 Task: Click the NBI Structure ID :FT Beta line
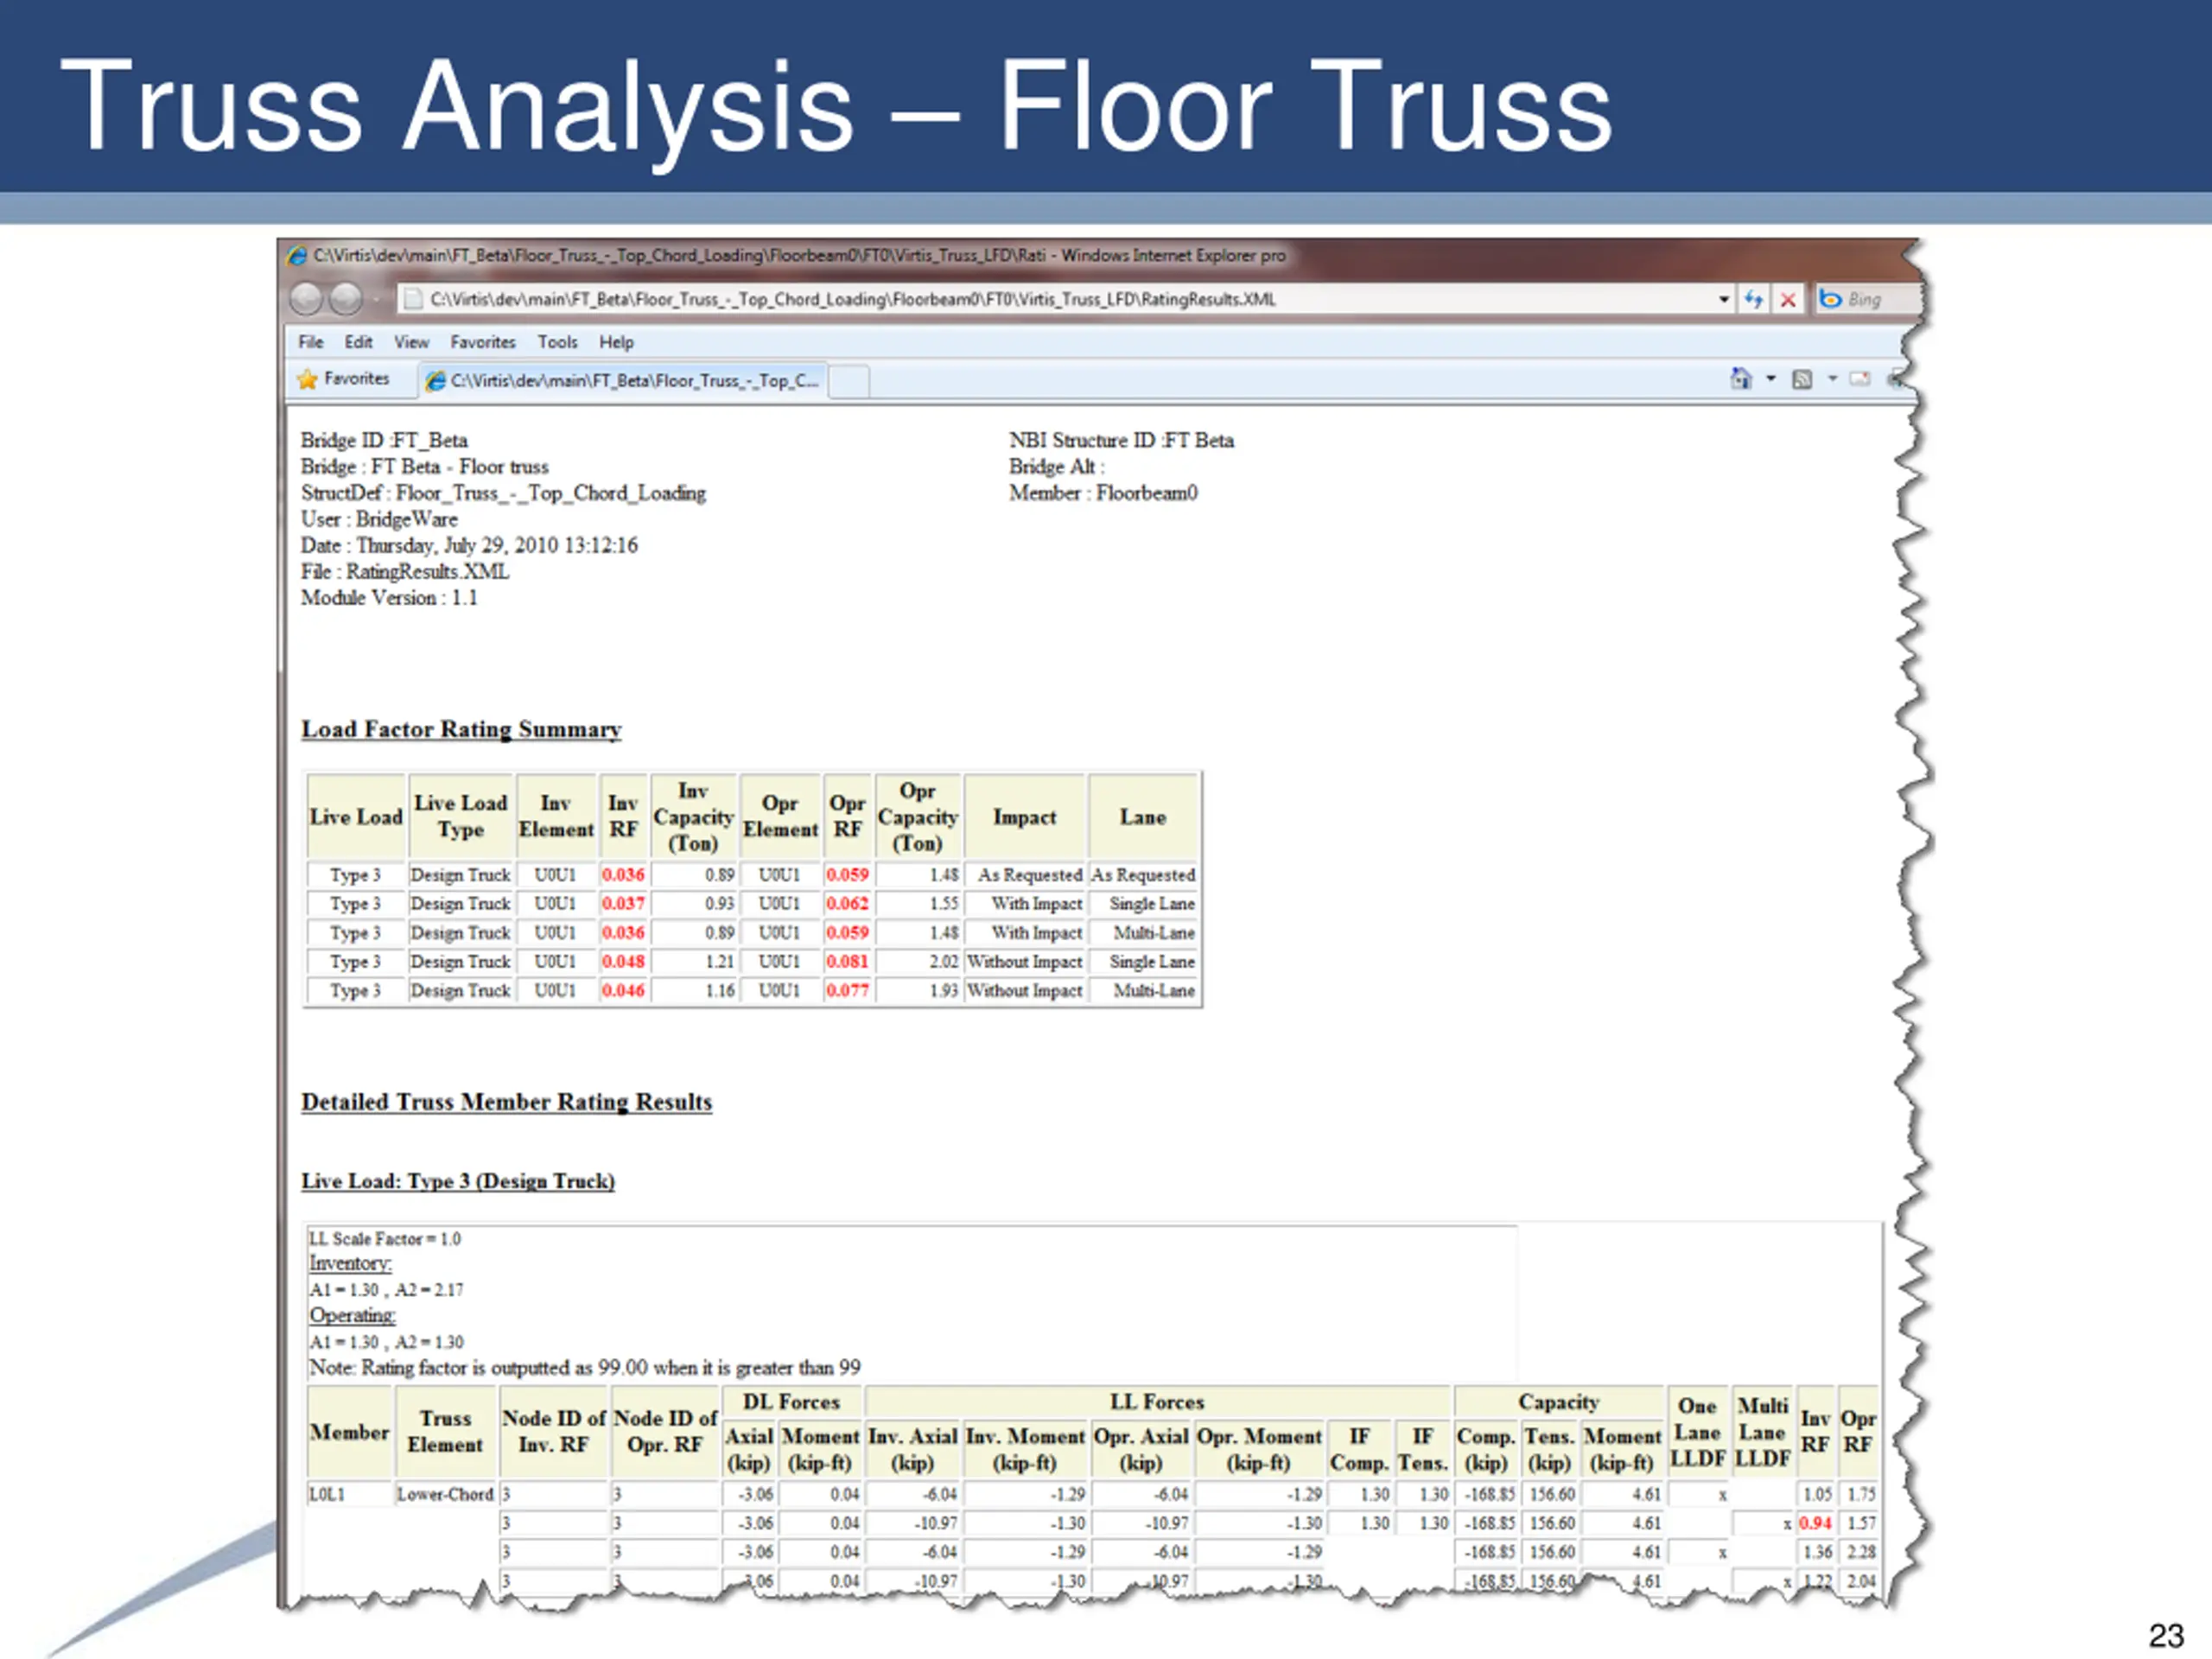coord(1121,441)
